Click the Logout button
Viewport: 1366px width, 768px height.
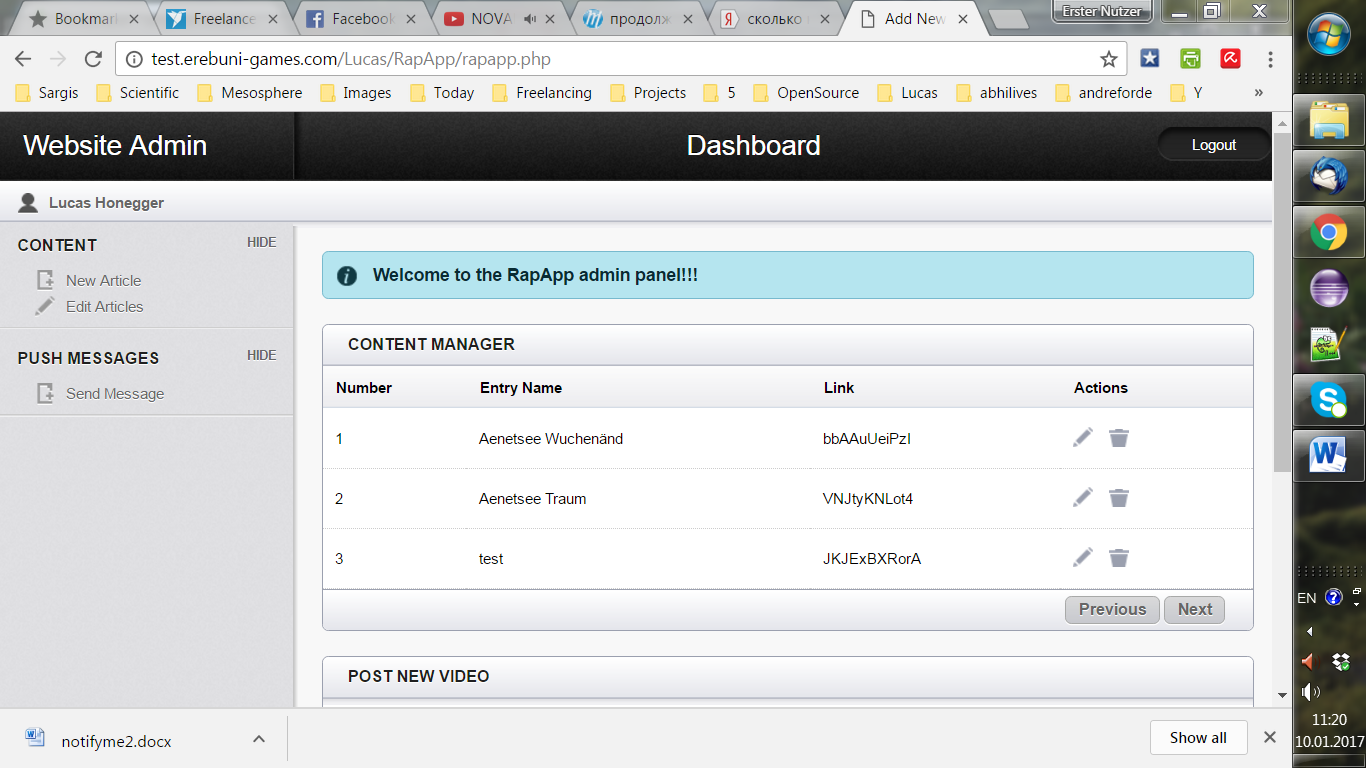point(1213,145)
